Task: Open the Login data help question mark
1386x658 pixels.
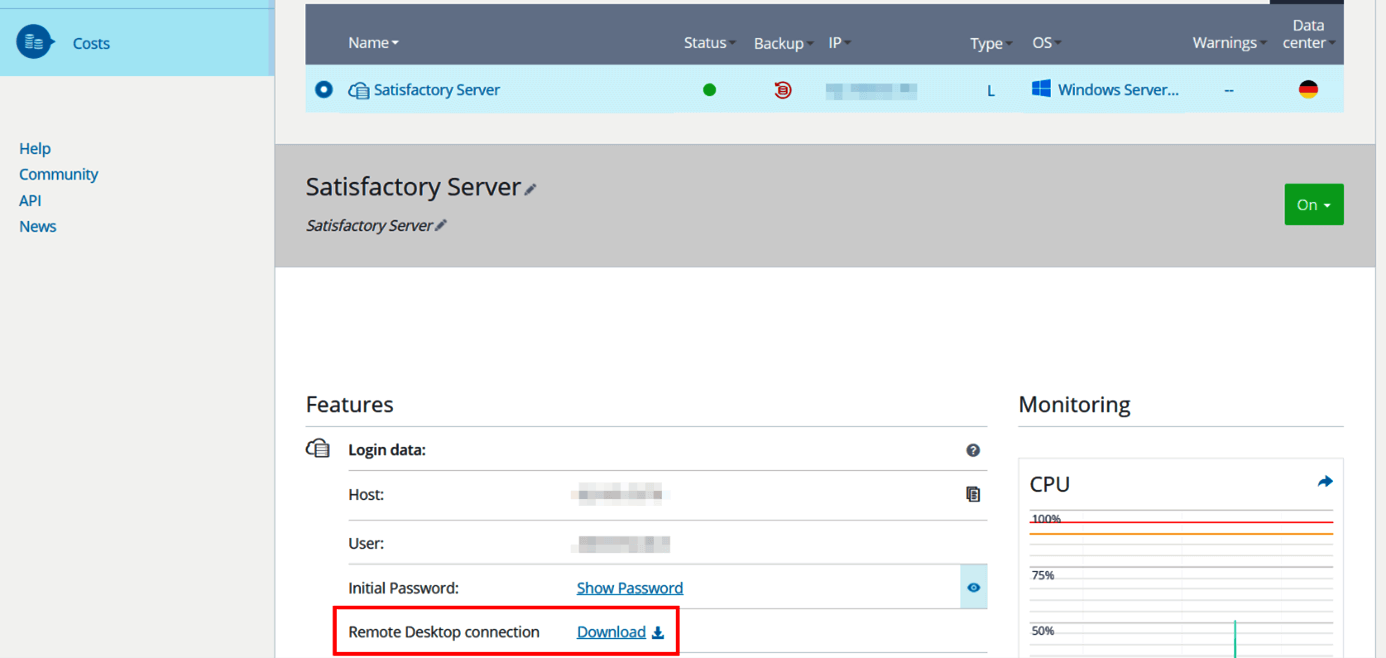Action: tap(973, 450)
